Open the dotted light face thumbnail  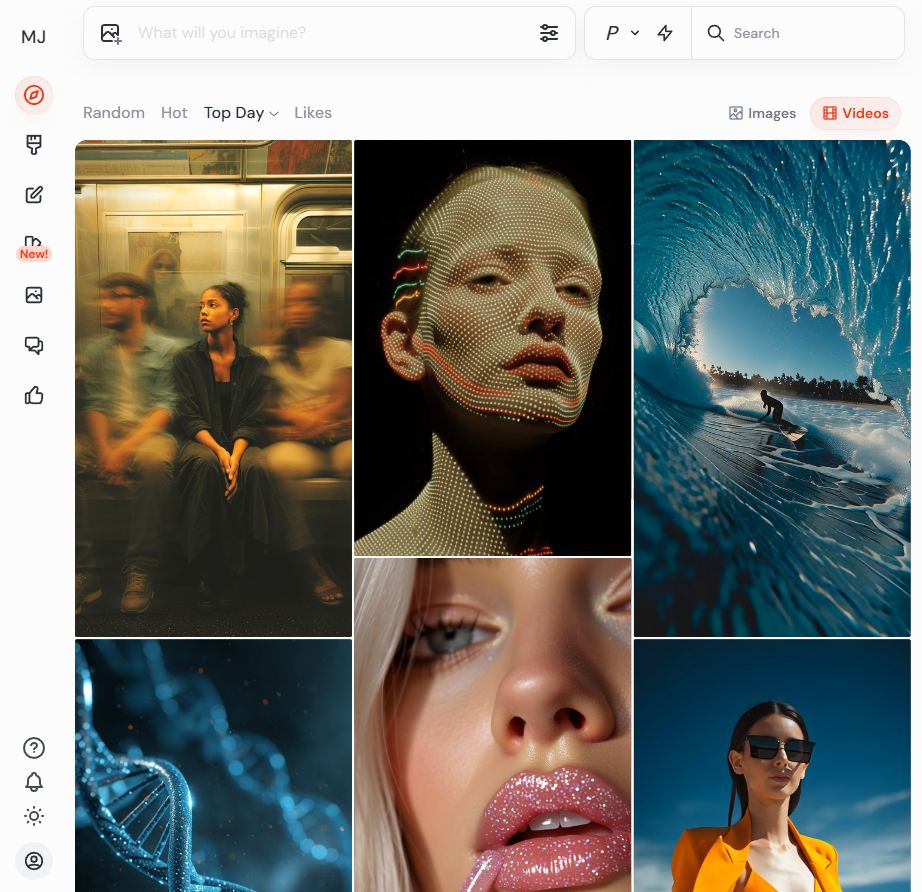click(x=493, y=348)
